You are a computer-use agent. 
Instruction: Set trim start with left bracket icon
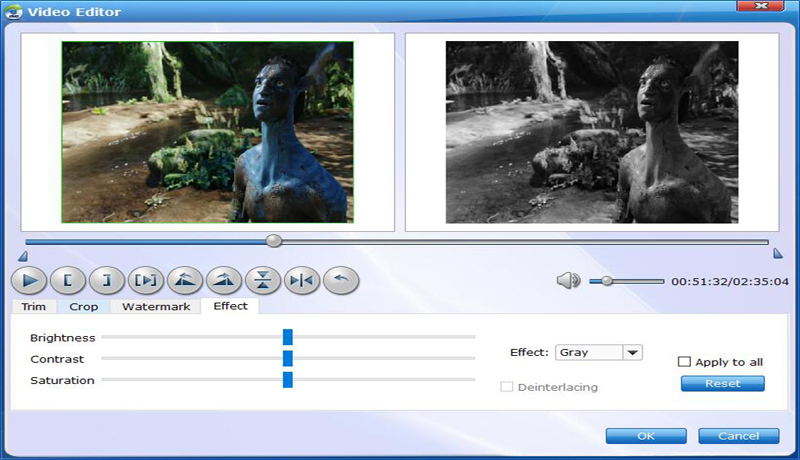tap(66, 281)
